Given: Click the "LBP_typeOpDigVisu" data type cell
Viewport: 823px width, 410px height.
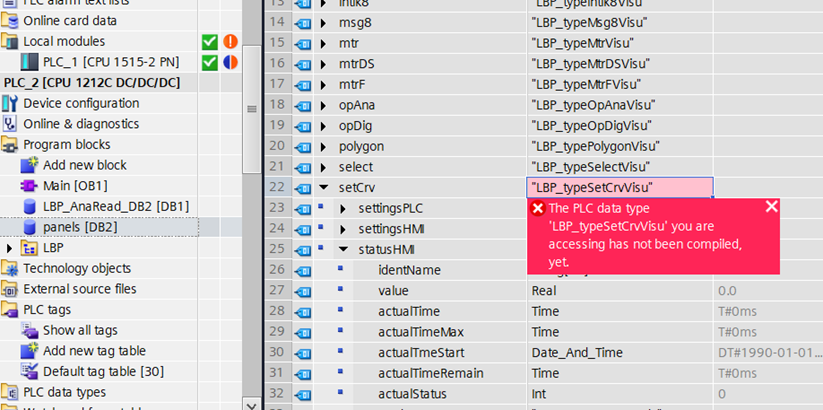Looking at the screenshot, I should tap(620, 126).
